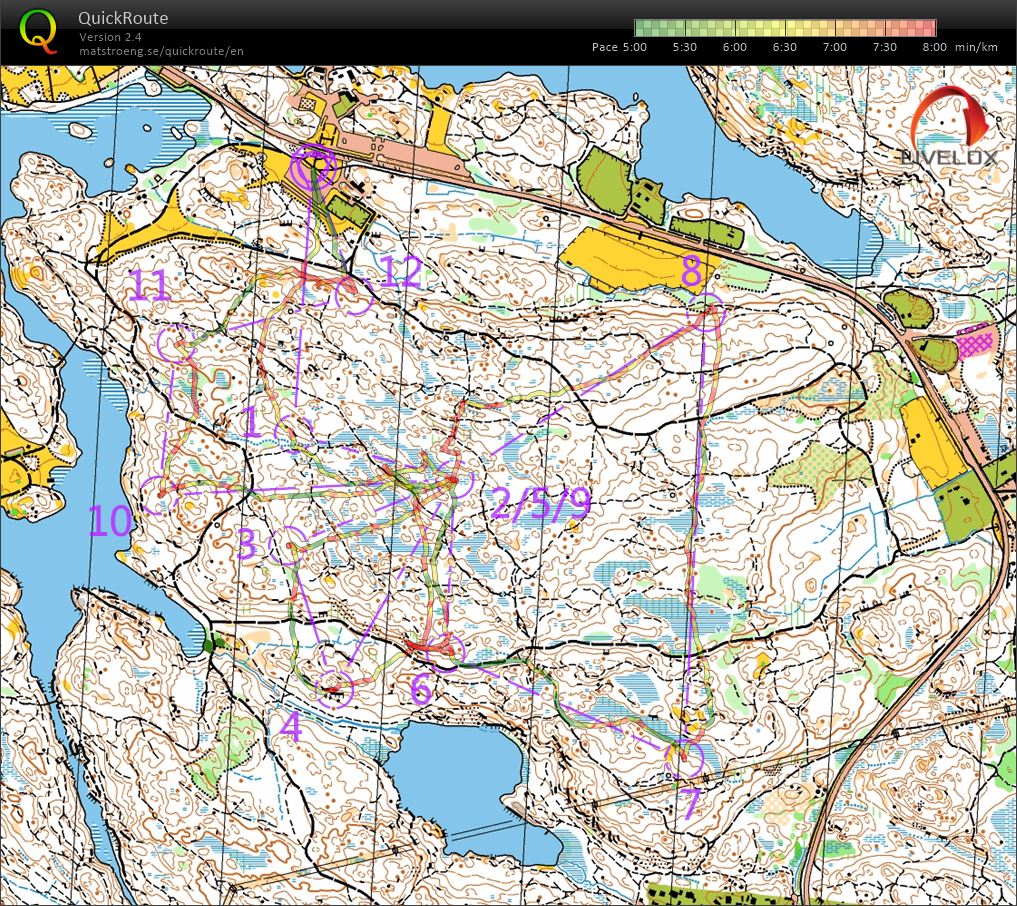The image size is (1017, 906).
Task: Select control circle number 1
Action: 296,434
